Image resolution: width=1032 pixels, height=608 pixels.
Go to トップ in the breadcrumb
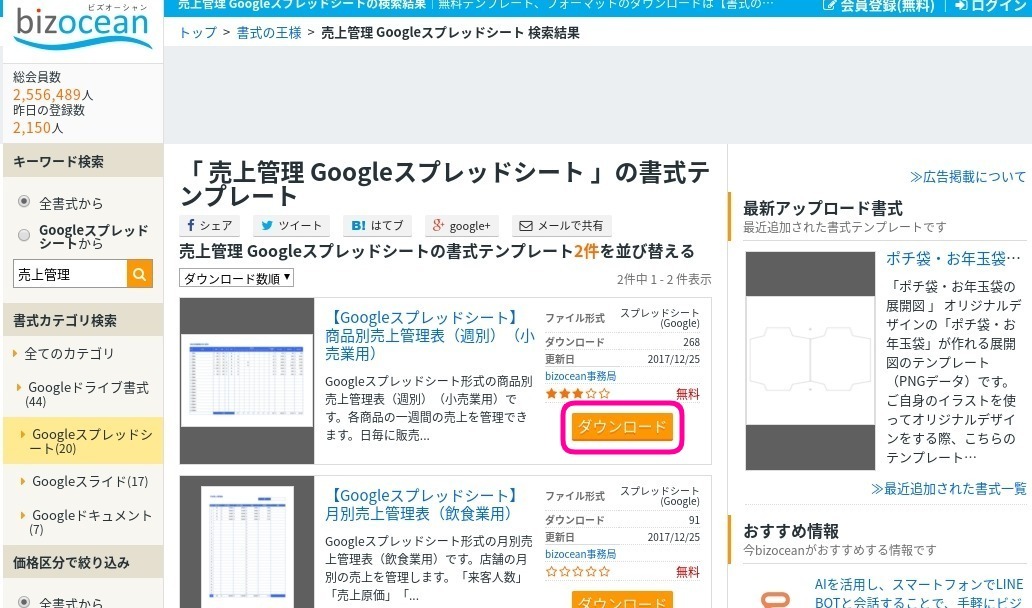pos(197,32)
